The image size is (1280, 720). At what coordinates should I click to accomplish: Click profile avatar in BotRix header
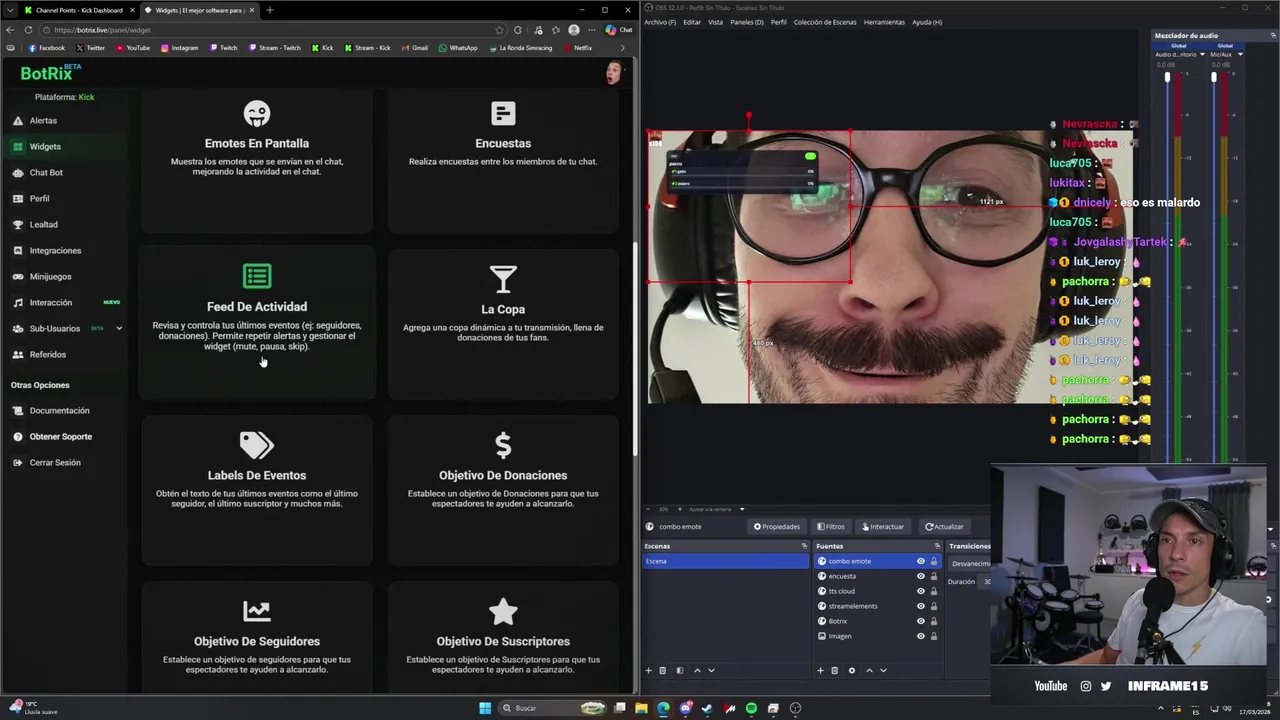(x=614, y=72)
